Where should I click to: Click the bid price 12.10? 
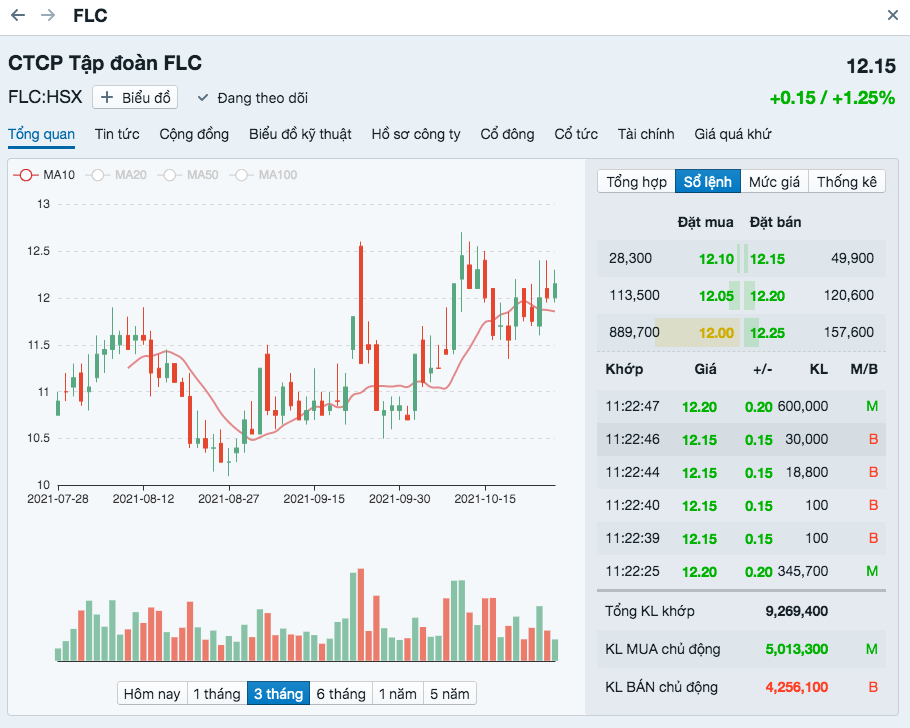(x=716, y=259)
